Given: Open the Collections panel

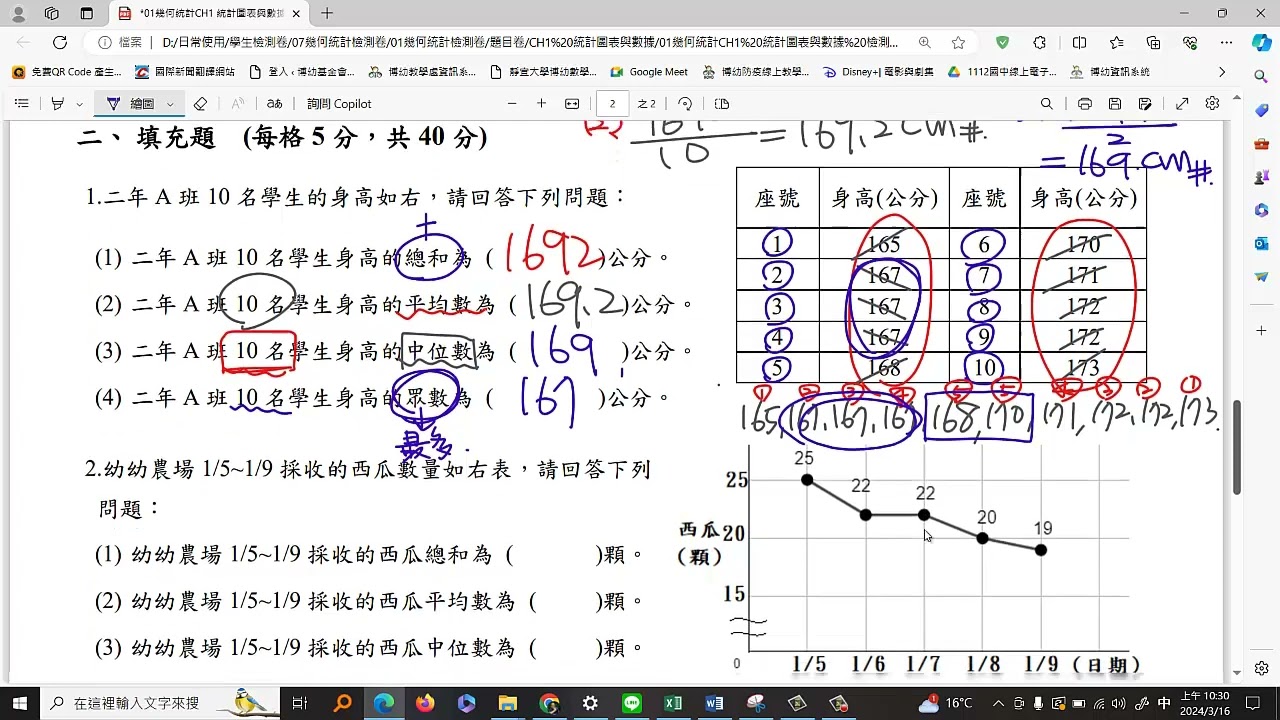Looking at the screenshot, I should click(1153, 43).
